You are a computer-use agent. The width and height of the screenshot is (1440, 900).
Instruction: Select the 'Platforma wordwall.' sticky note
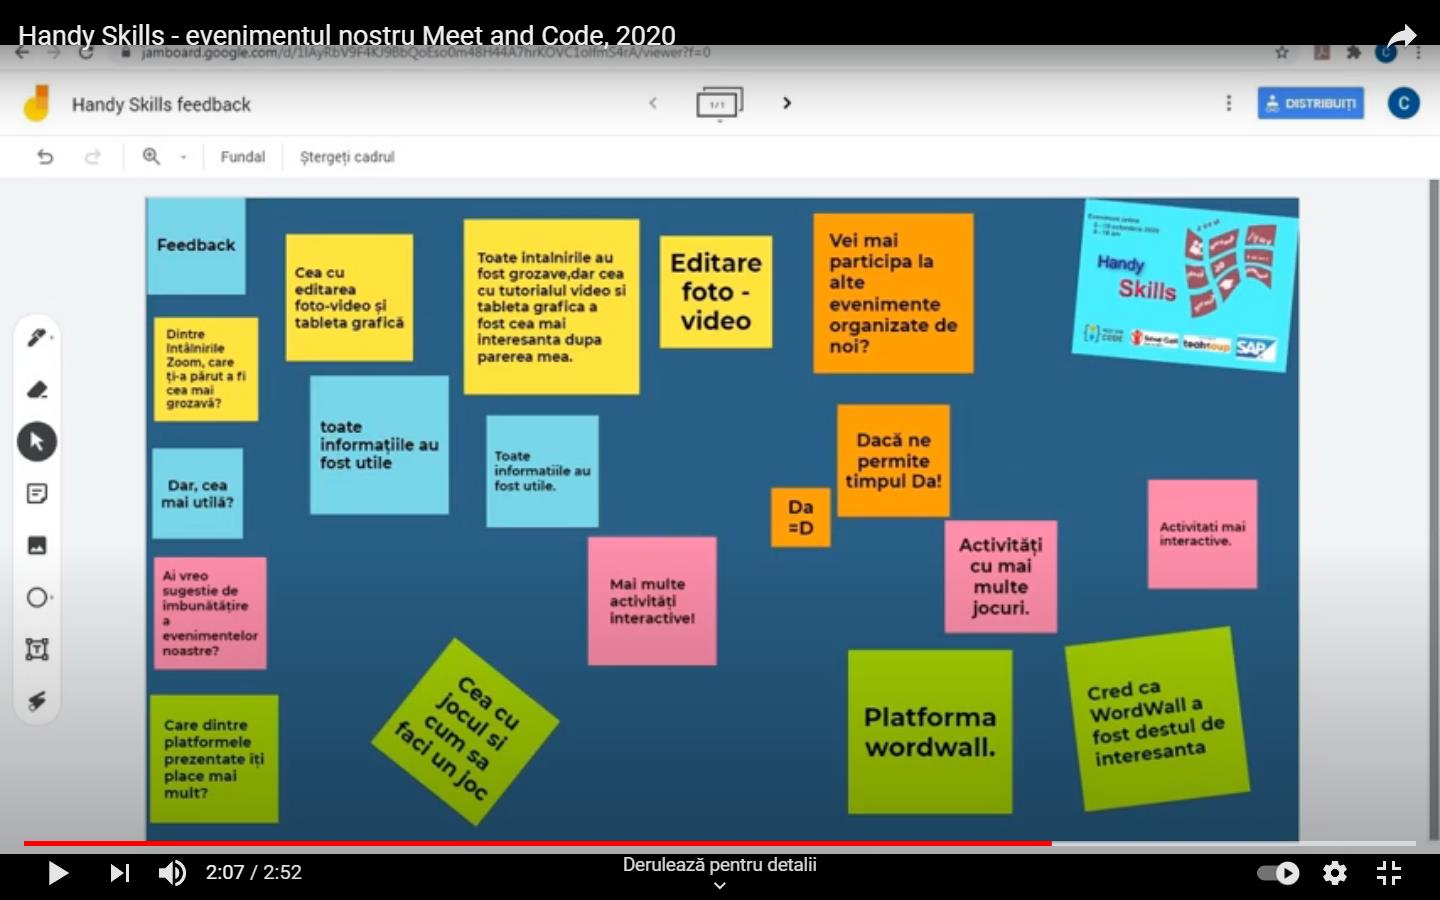(930, 732)
